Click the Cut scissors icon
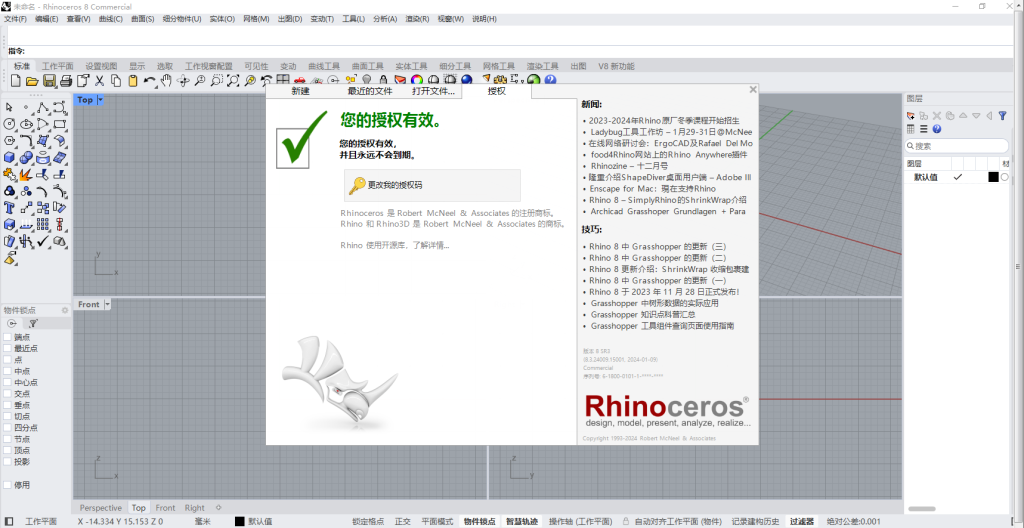This screenshot has width=1024, height=528. tap(99, 80)
